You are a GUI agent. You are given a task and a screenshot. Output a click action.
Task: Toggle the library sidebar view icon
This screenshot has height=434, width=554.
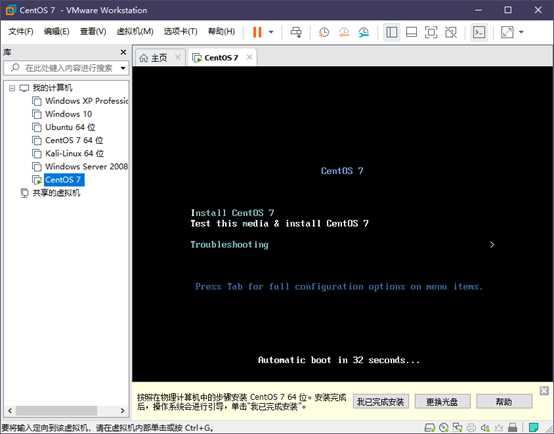(x=391, y=32)
